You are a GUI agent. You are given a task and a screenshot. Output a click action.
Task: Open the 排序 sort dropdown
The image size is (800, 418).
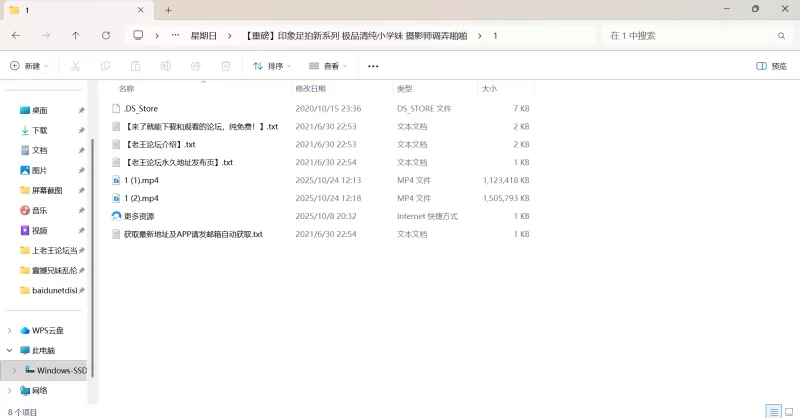click(x=272, y=66)
